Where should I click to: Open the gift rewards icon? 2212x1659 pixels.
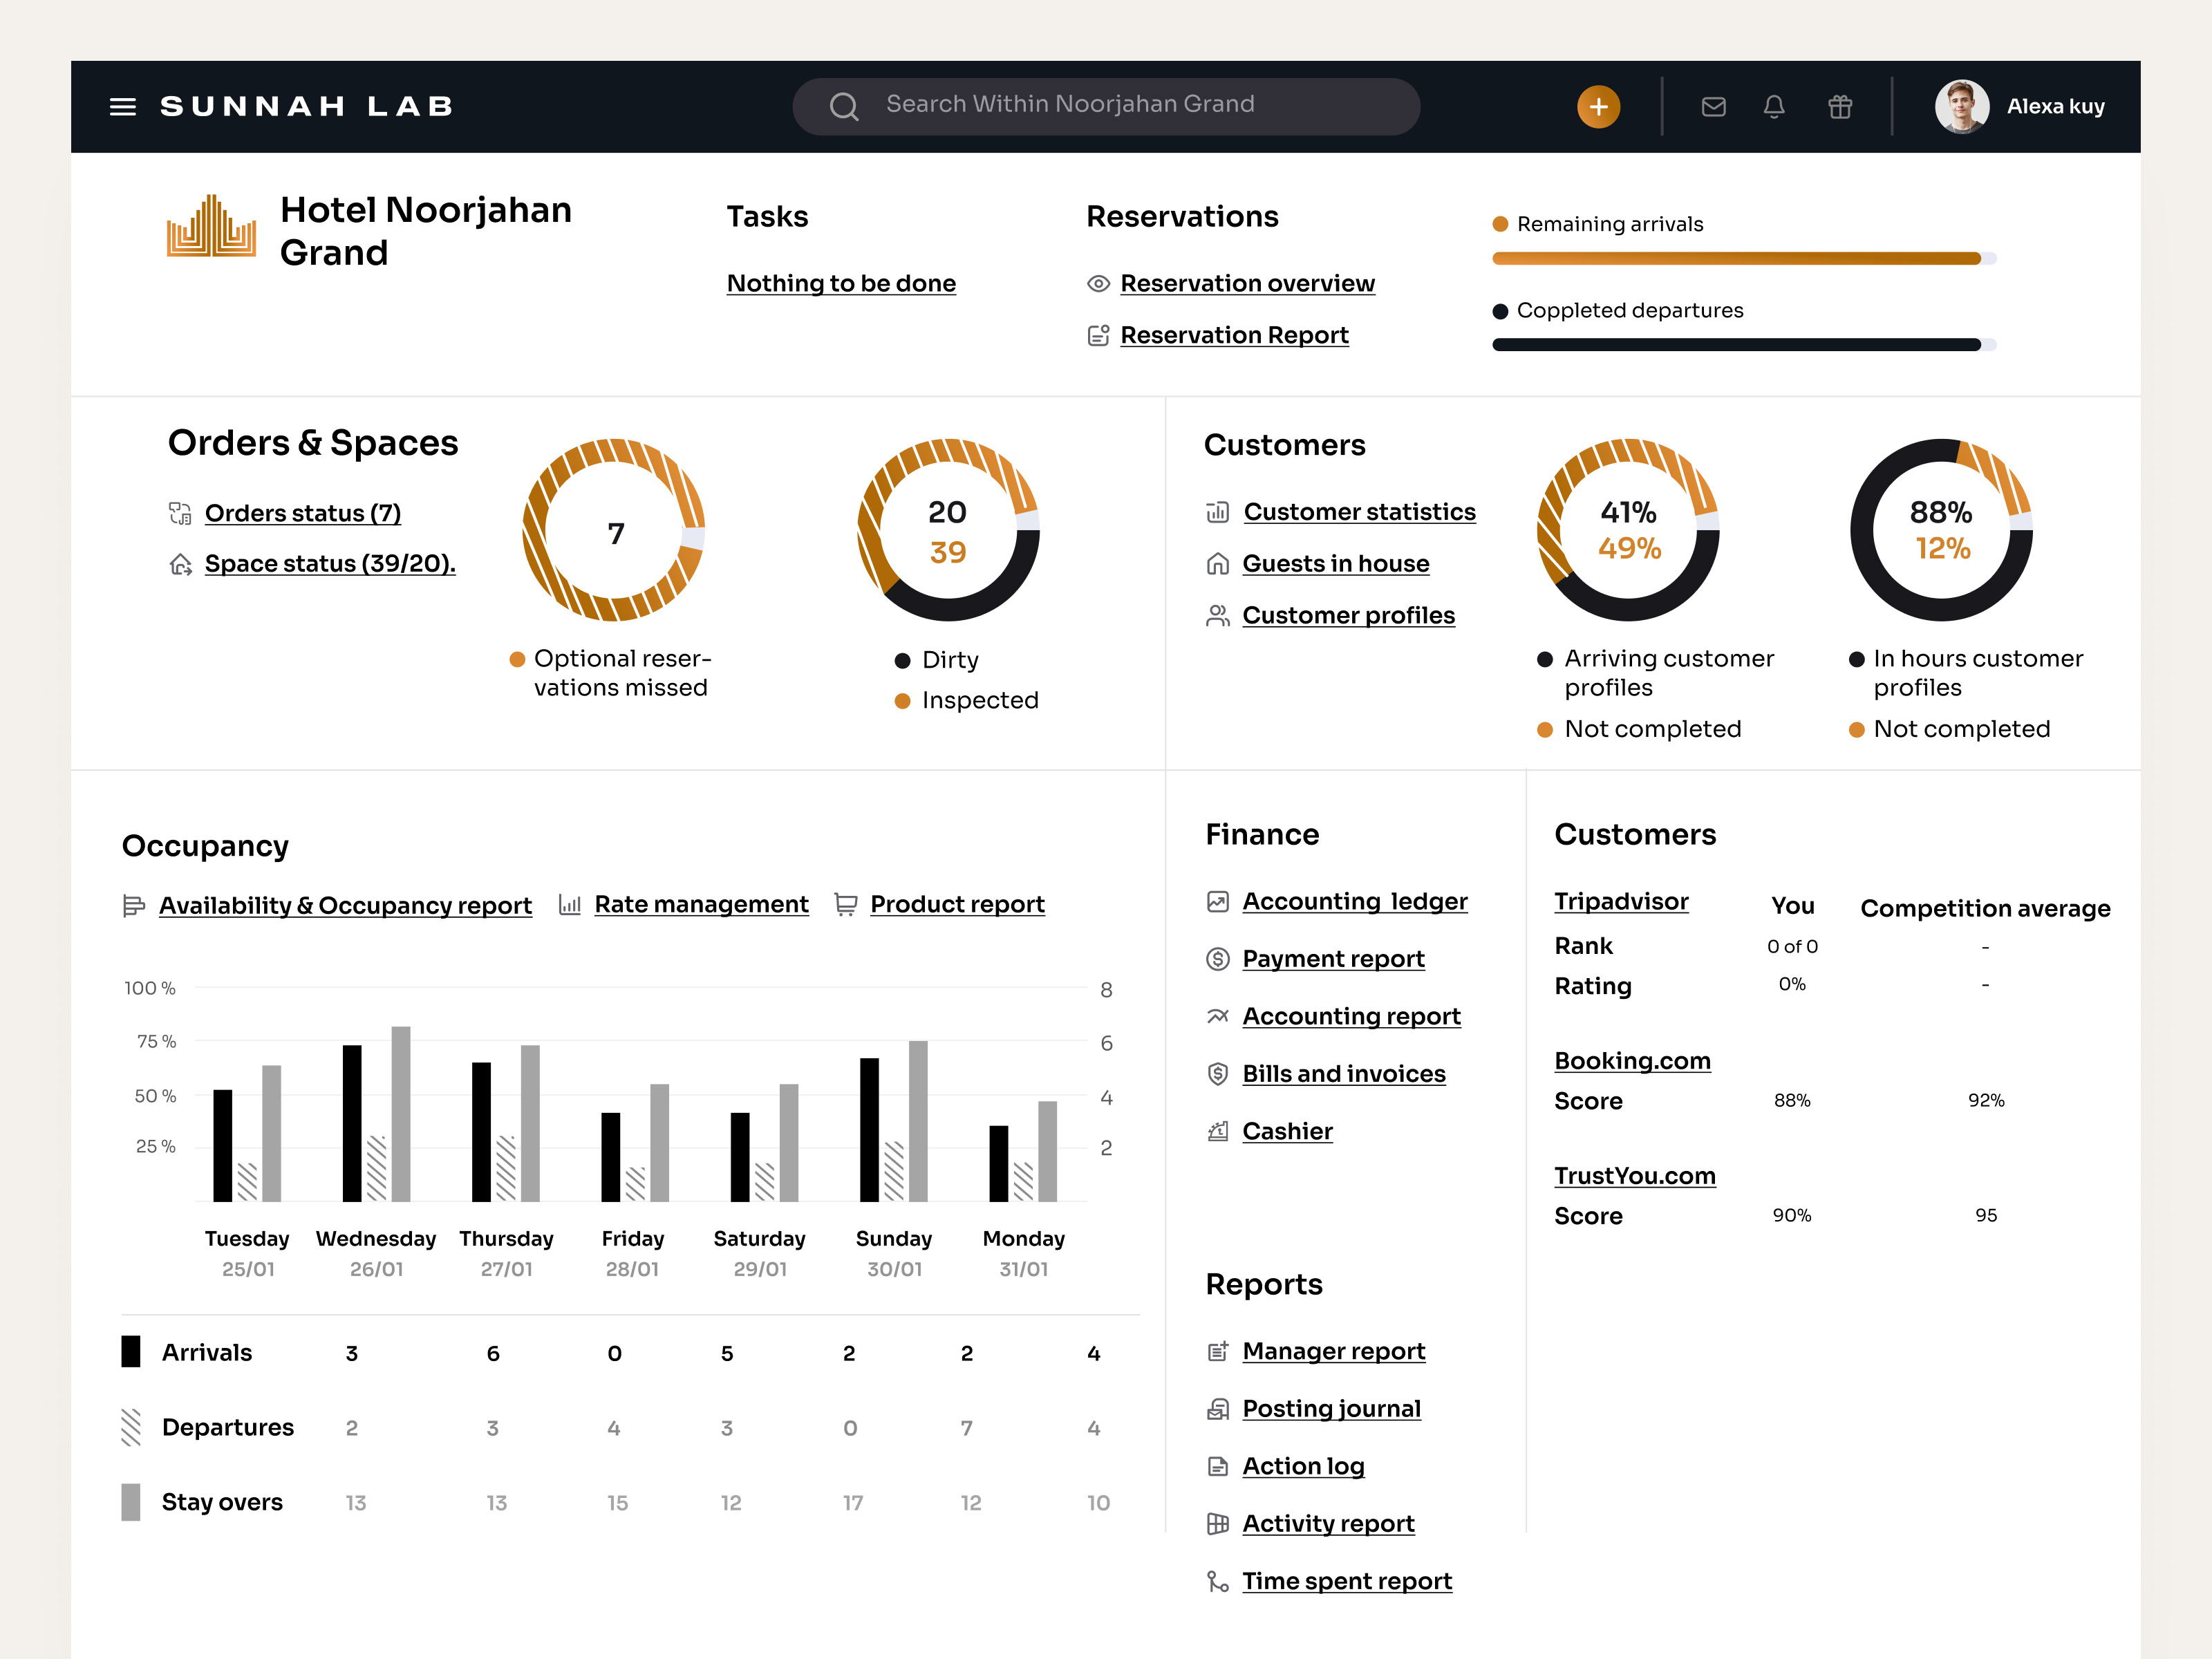[1840, 106]
